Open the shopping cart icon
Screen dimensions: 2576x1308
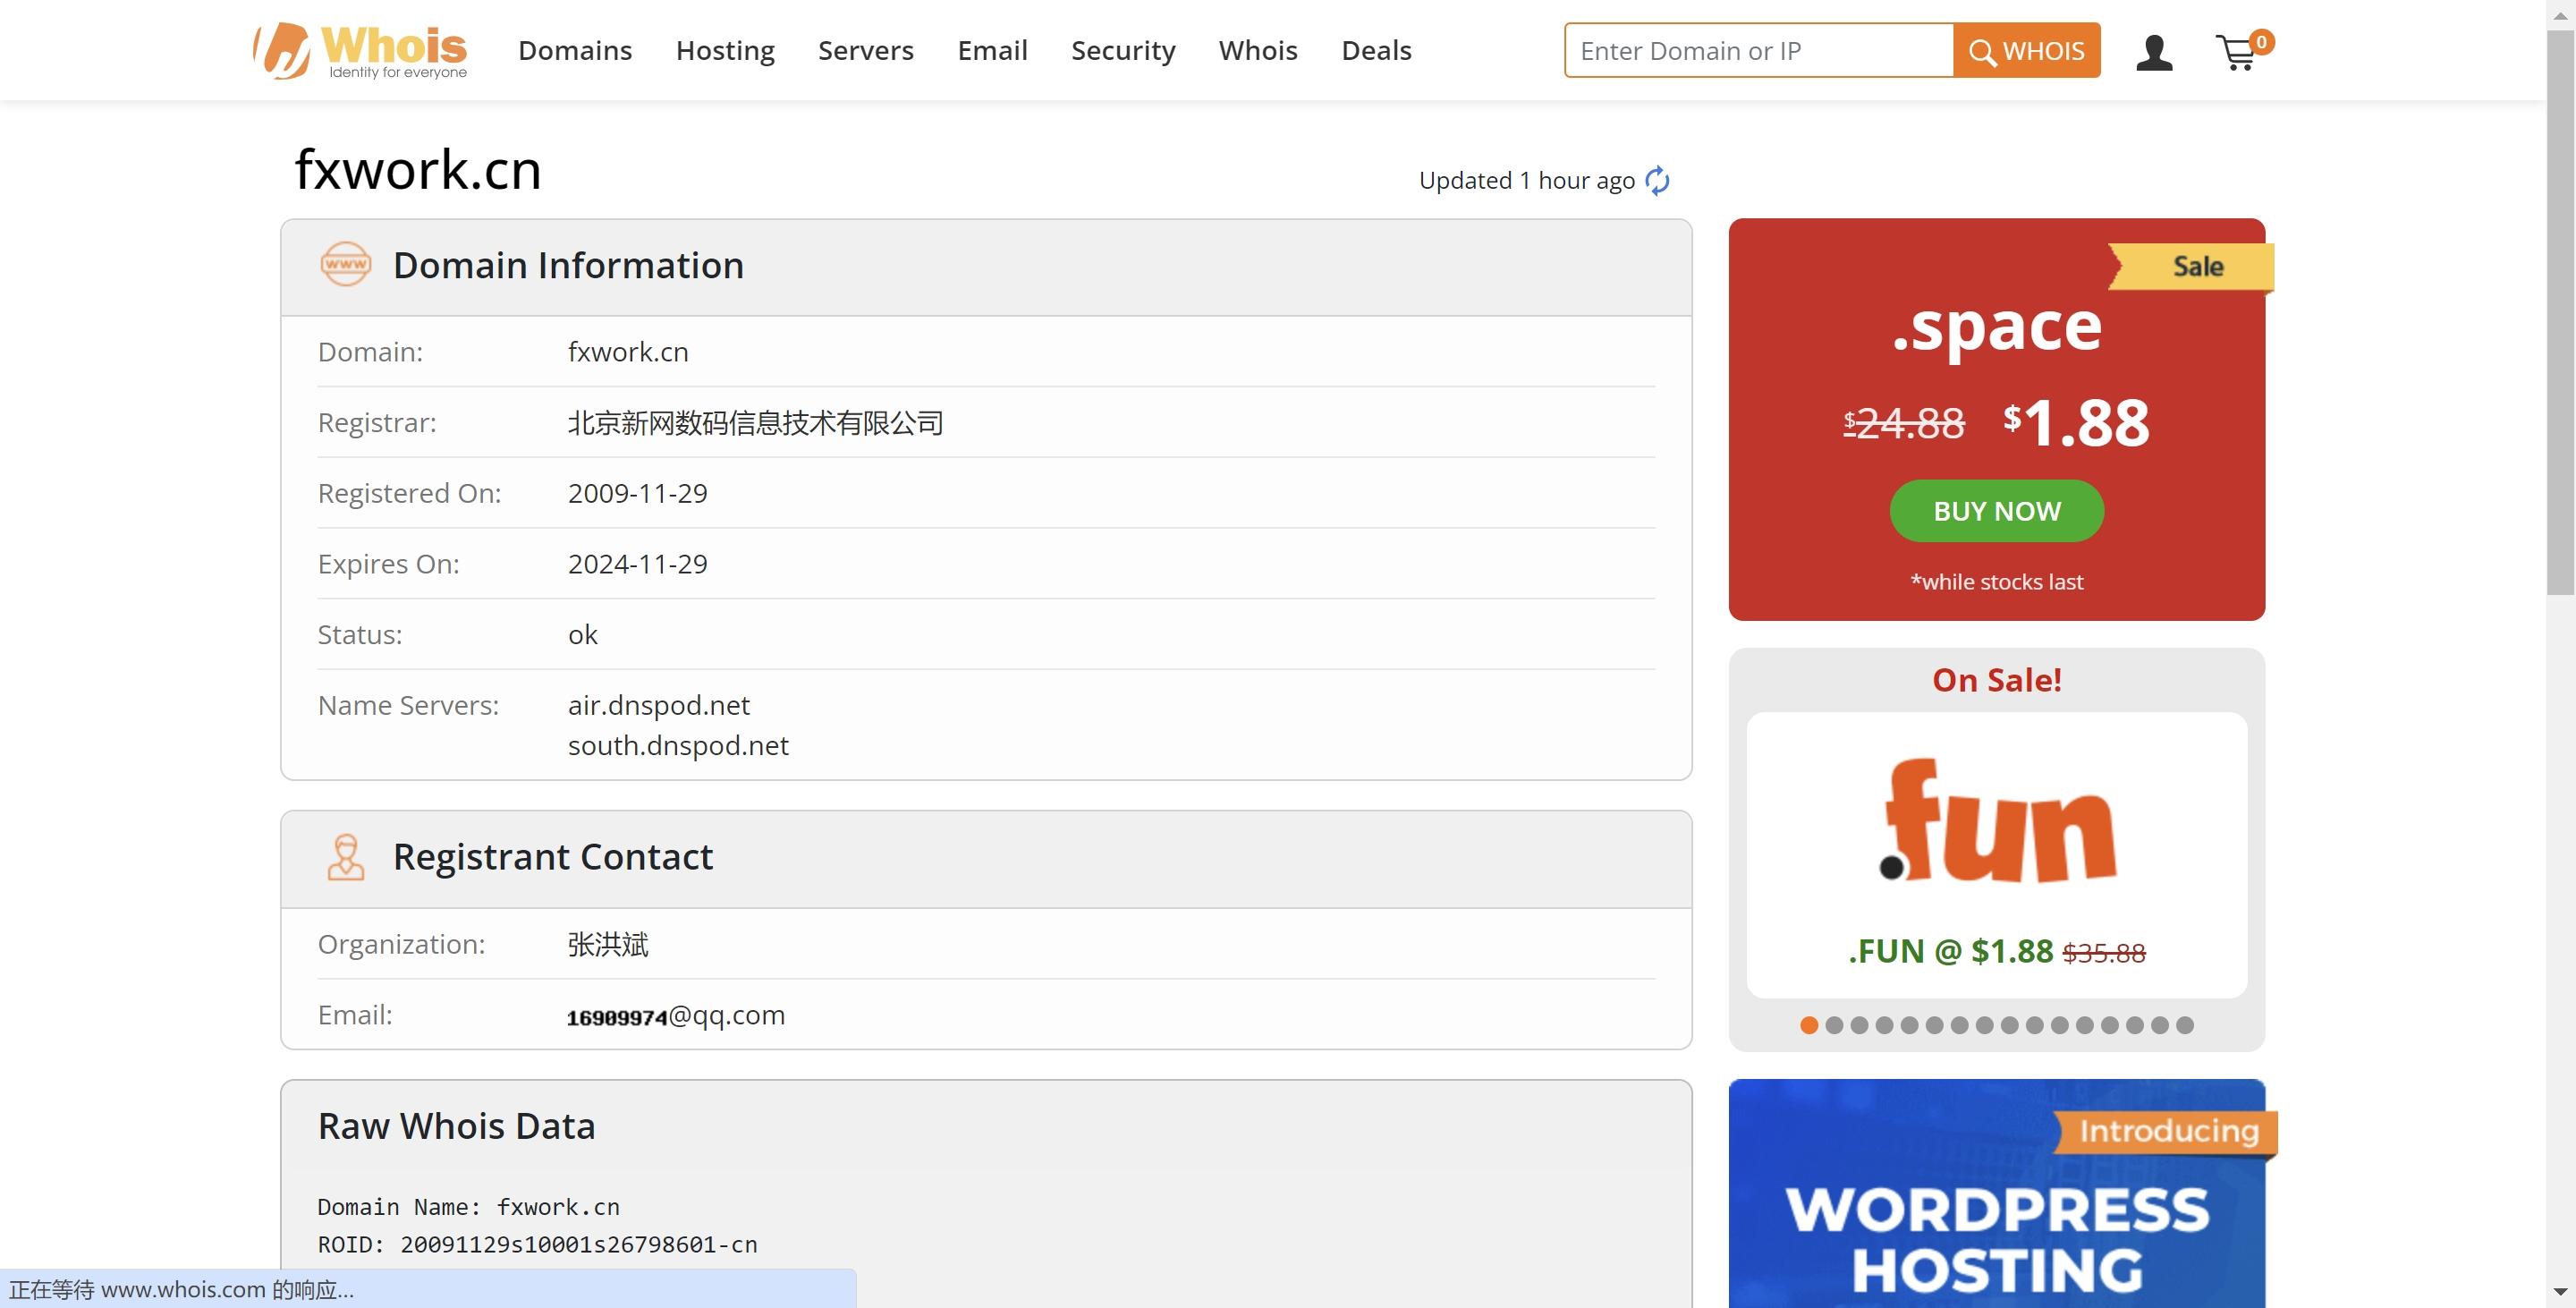pyautogui.click(x=2243, y=50)
